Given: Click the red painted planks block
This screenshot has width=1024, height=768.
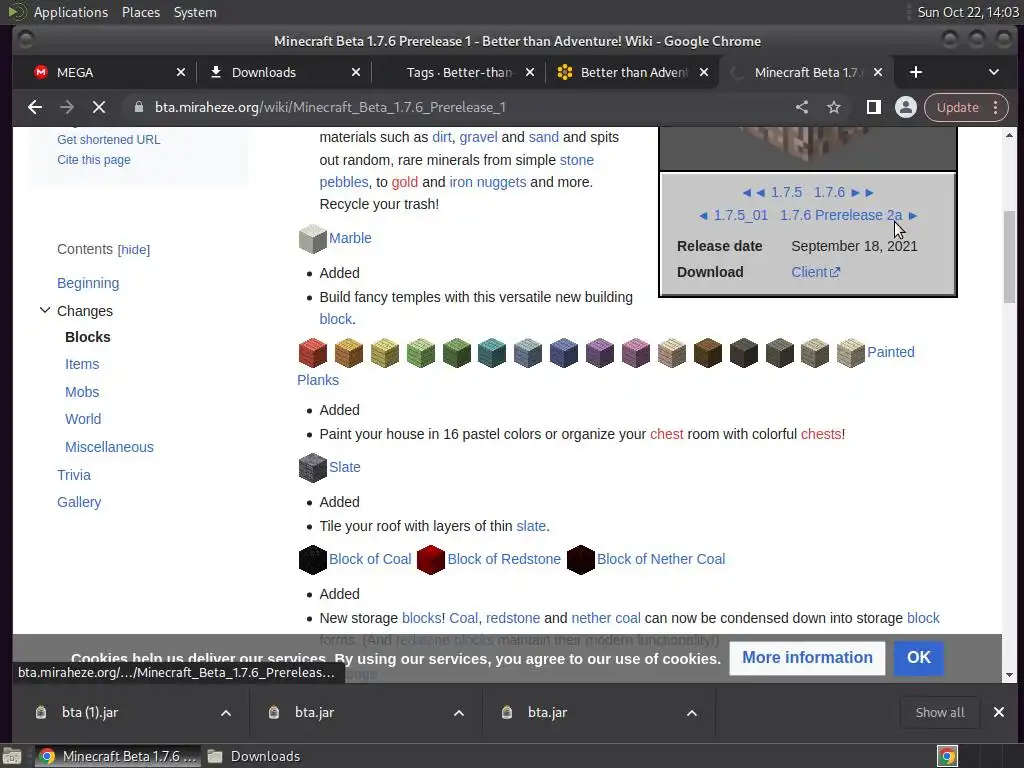Looking at the screenshot, I should [312, 353].
